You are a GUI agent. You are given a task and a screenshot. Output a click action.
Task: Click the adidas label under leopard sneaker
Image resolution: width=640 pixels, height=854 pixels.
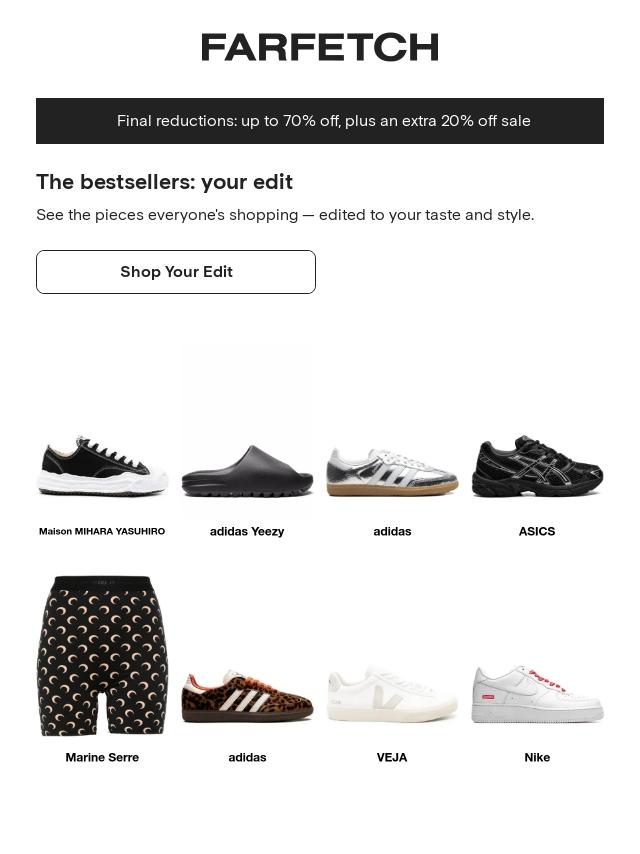point(247,757)
